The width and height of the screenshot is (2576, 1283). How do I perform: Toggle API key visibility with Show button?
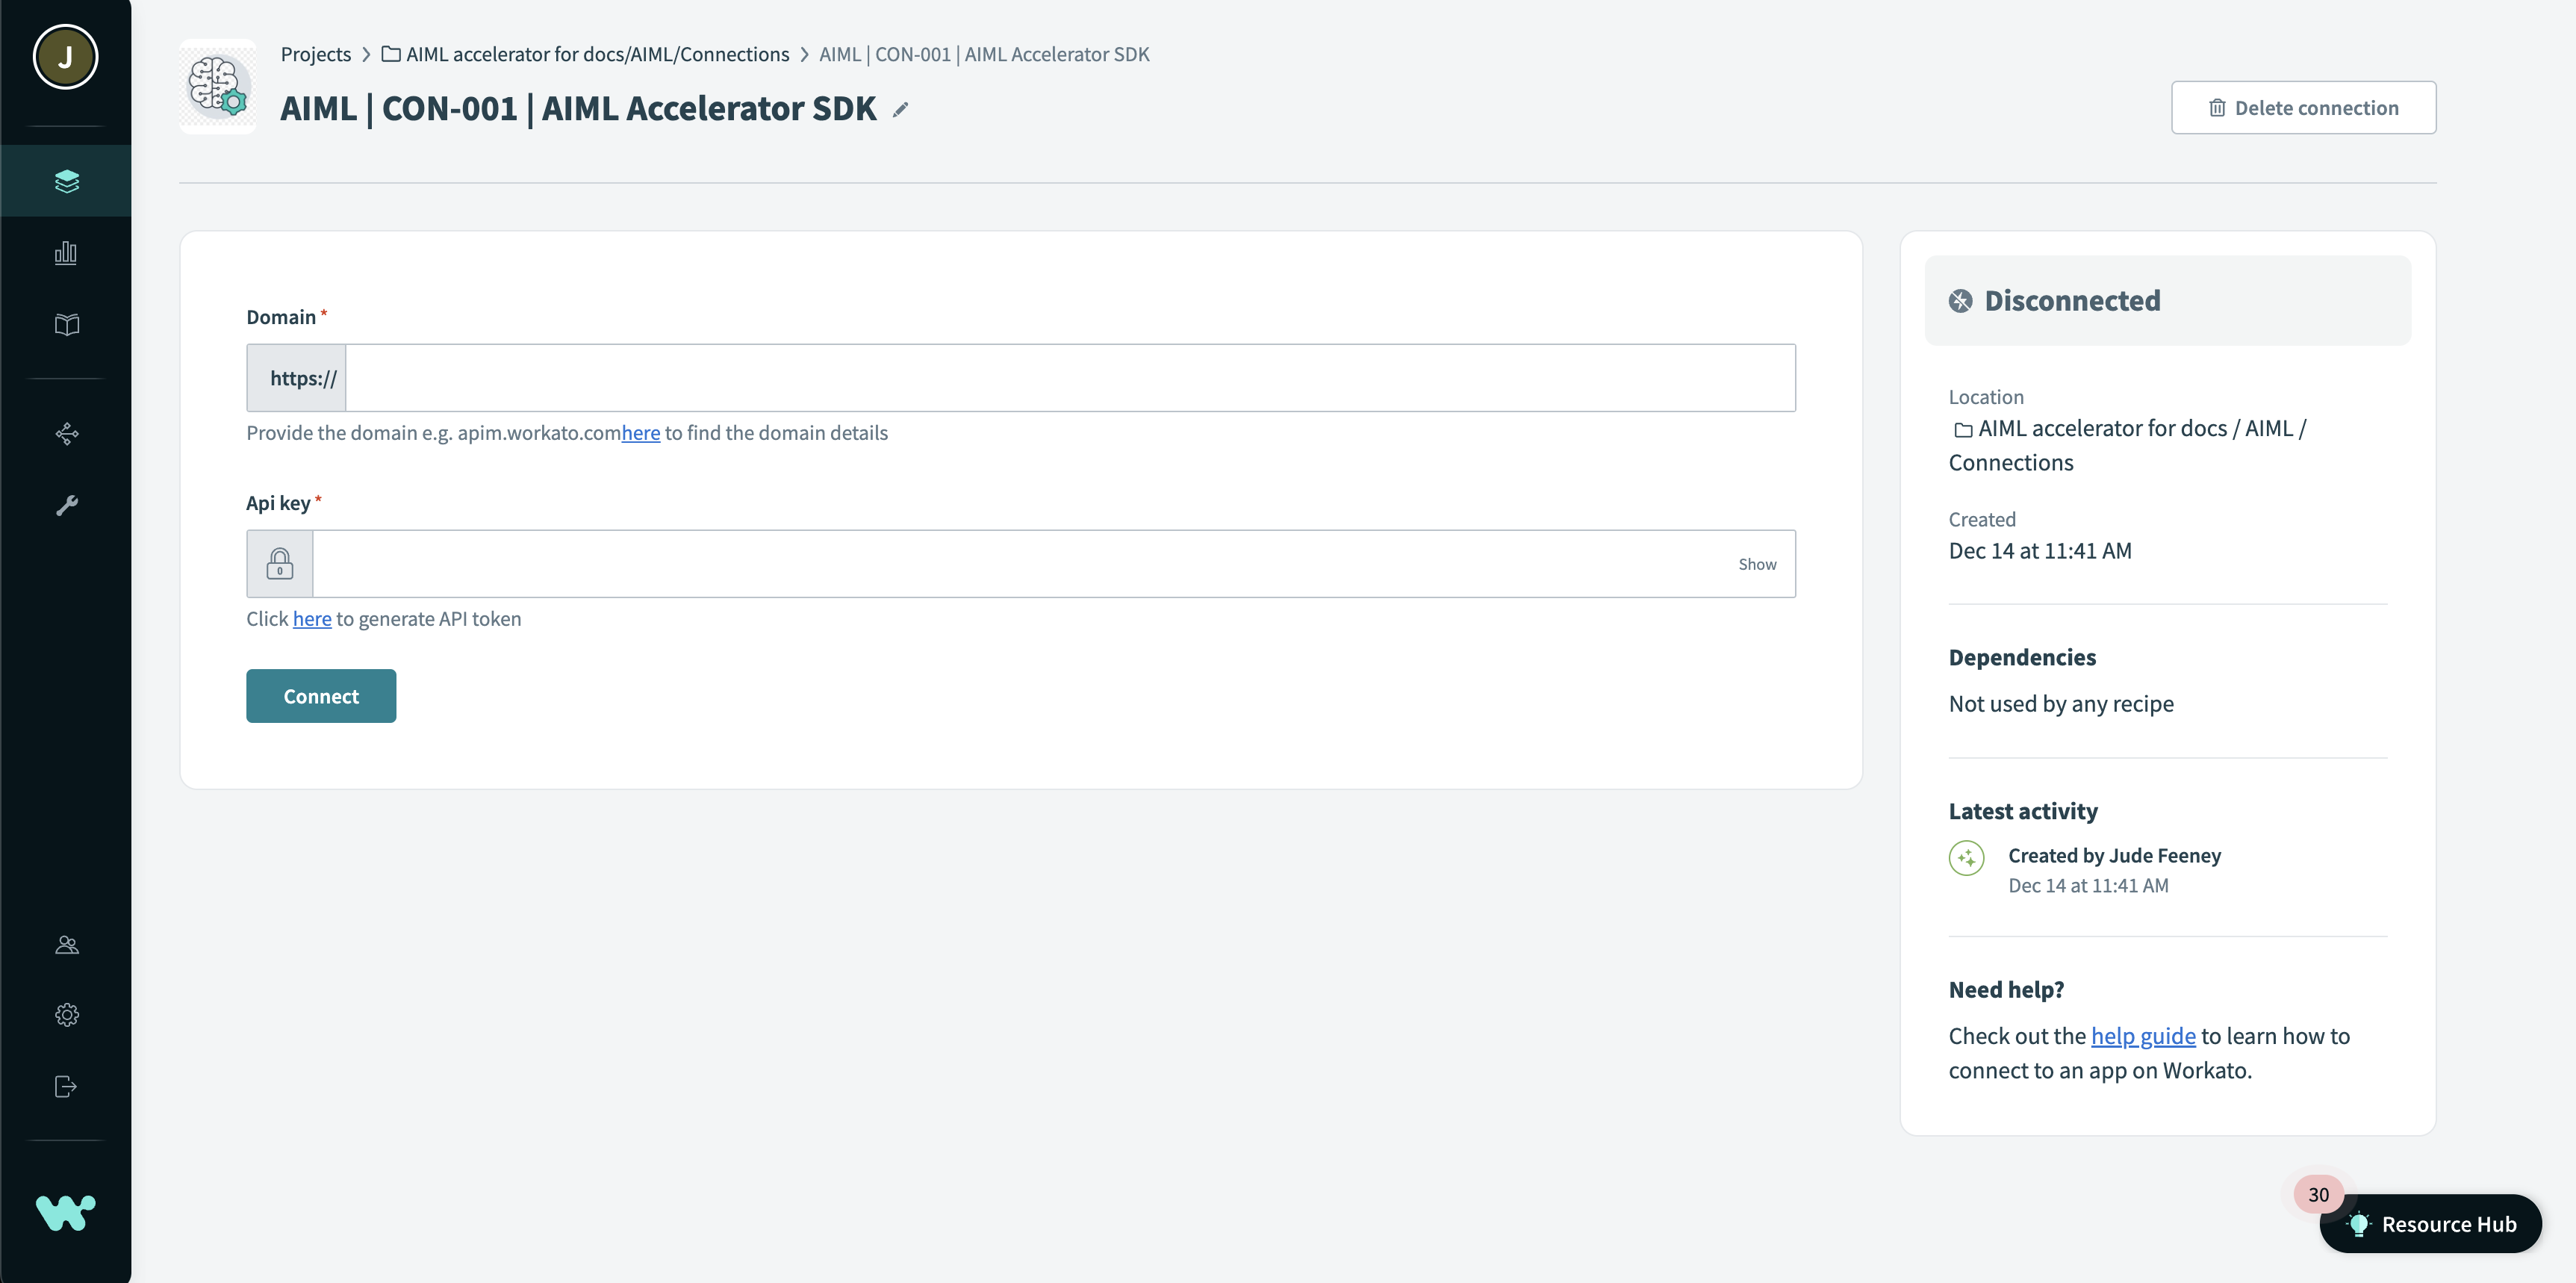pyautogui.click(x=1758, y=564)
